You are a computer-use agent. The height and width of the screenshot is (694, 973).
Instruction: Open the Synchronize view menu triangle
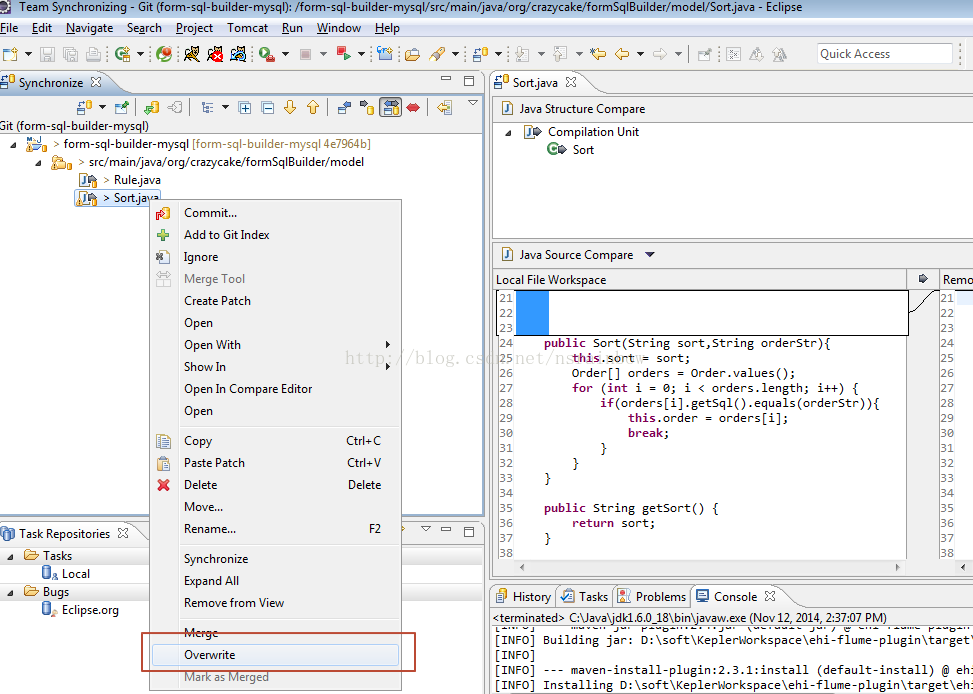point(473,103)
